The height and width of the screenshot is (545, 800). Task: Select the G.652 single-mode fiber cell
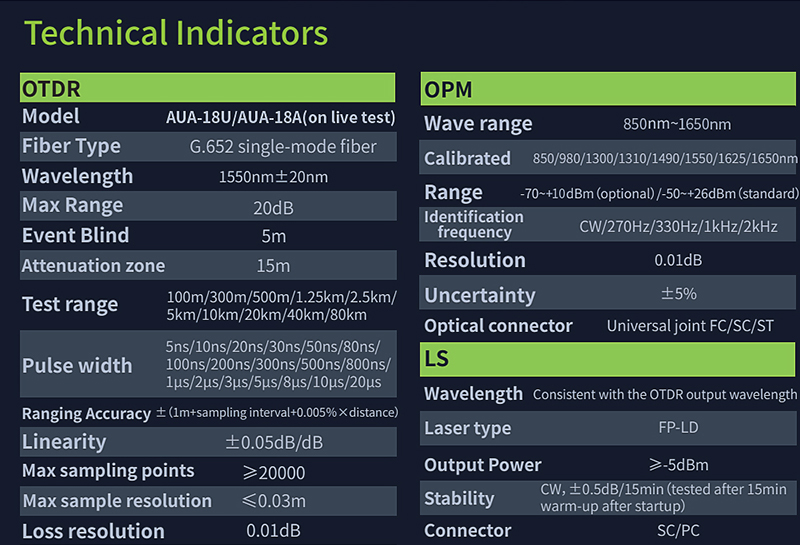[283, 147]
